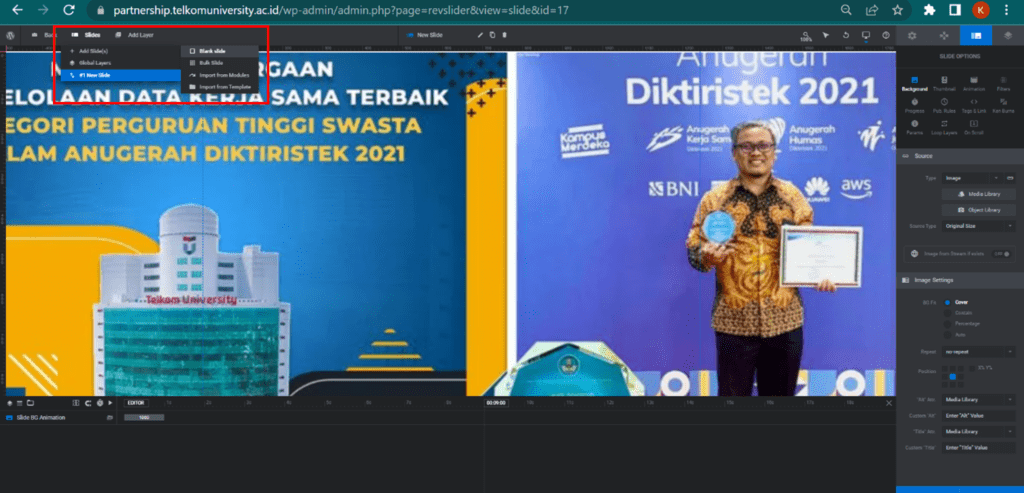This screenshot has width=1024, height=493.
Task: Click the Custom "Alt" value field
Action: [x=978, y=415]
